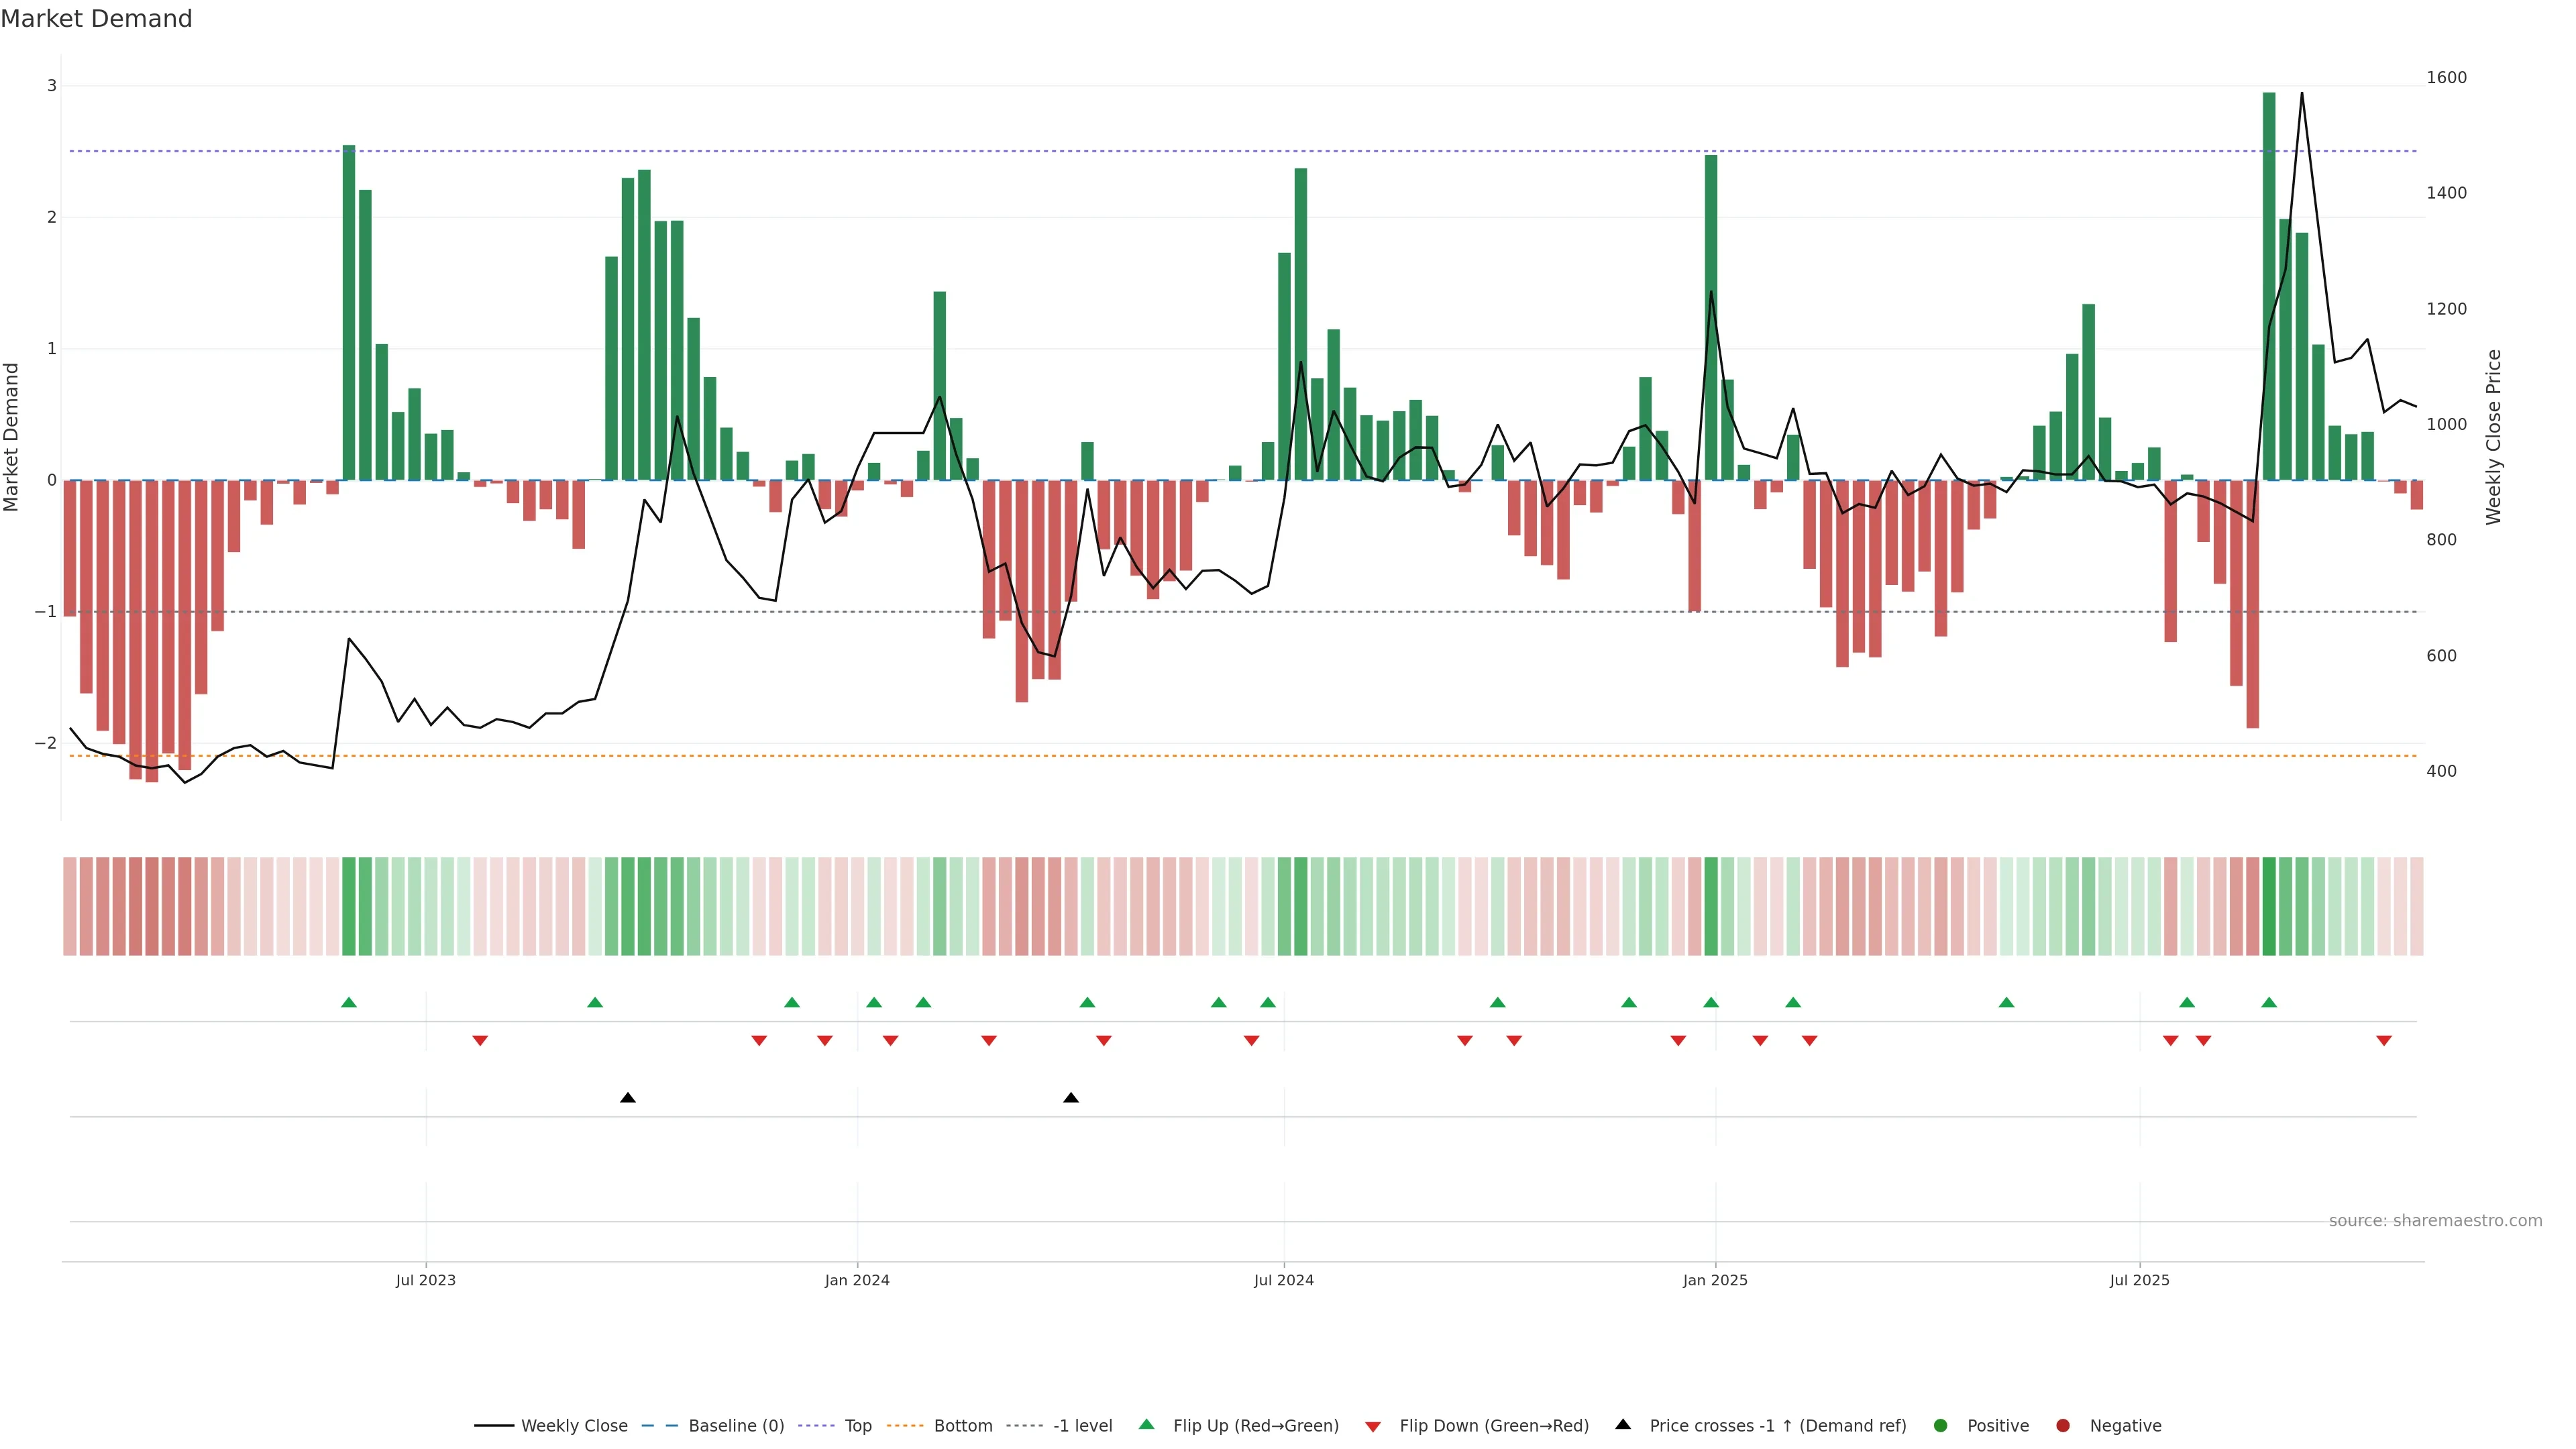Viewport: 2576px width, 1449px height.
Task: Click the red Negative circle legend icon
Action: click(2063, 1425)
